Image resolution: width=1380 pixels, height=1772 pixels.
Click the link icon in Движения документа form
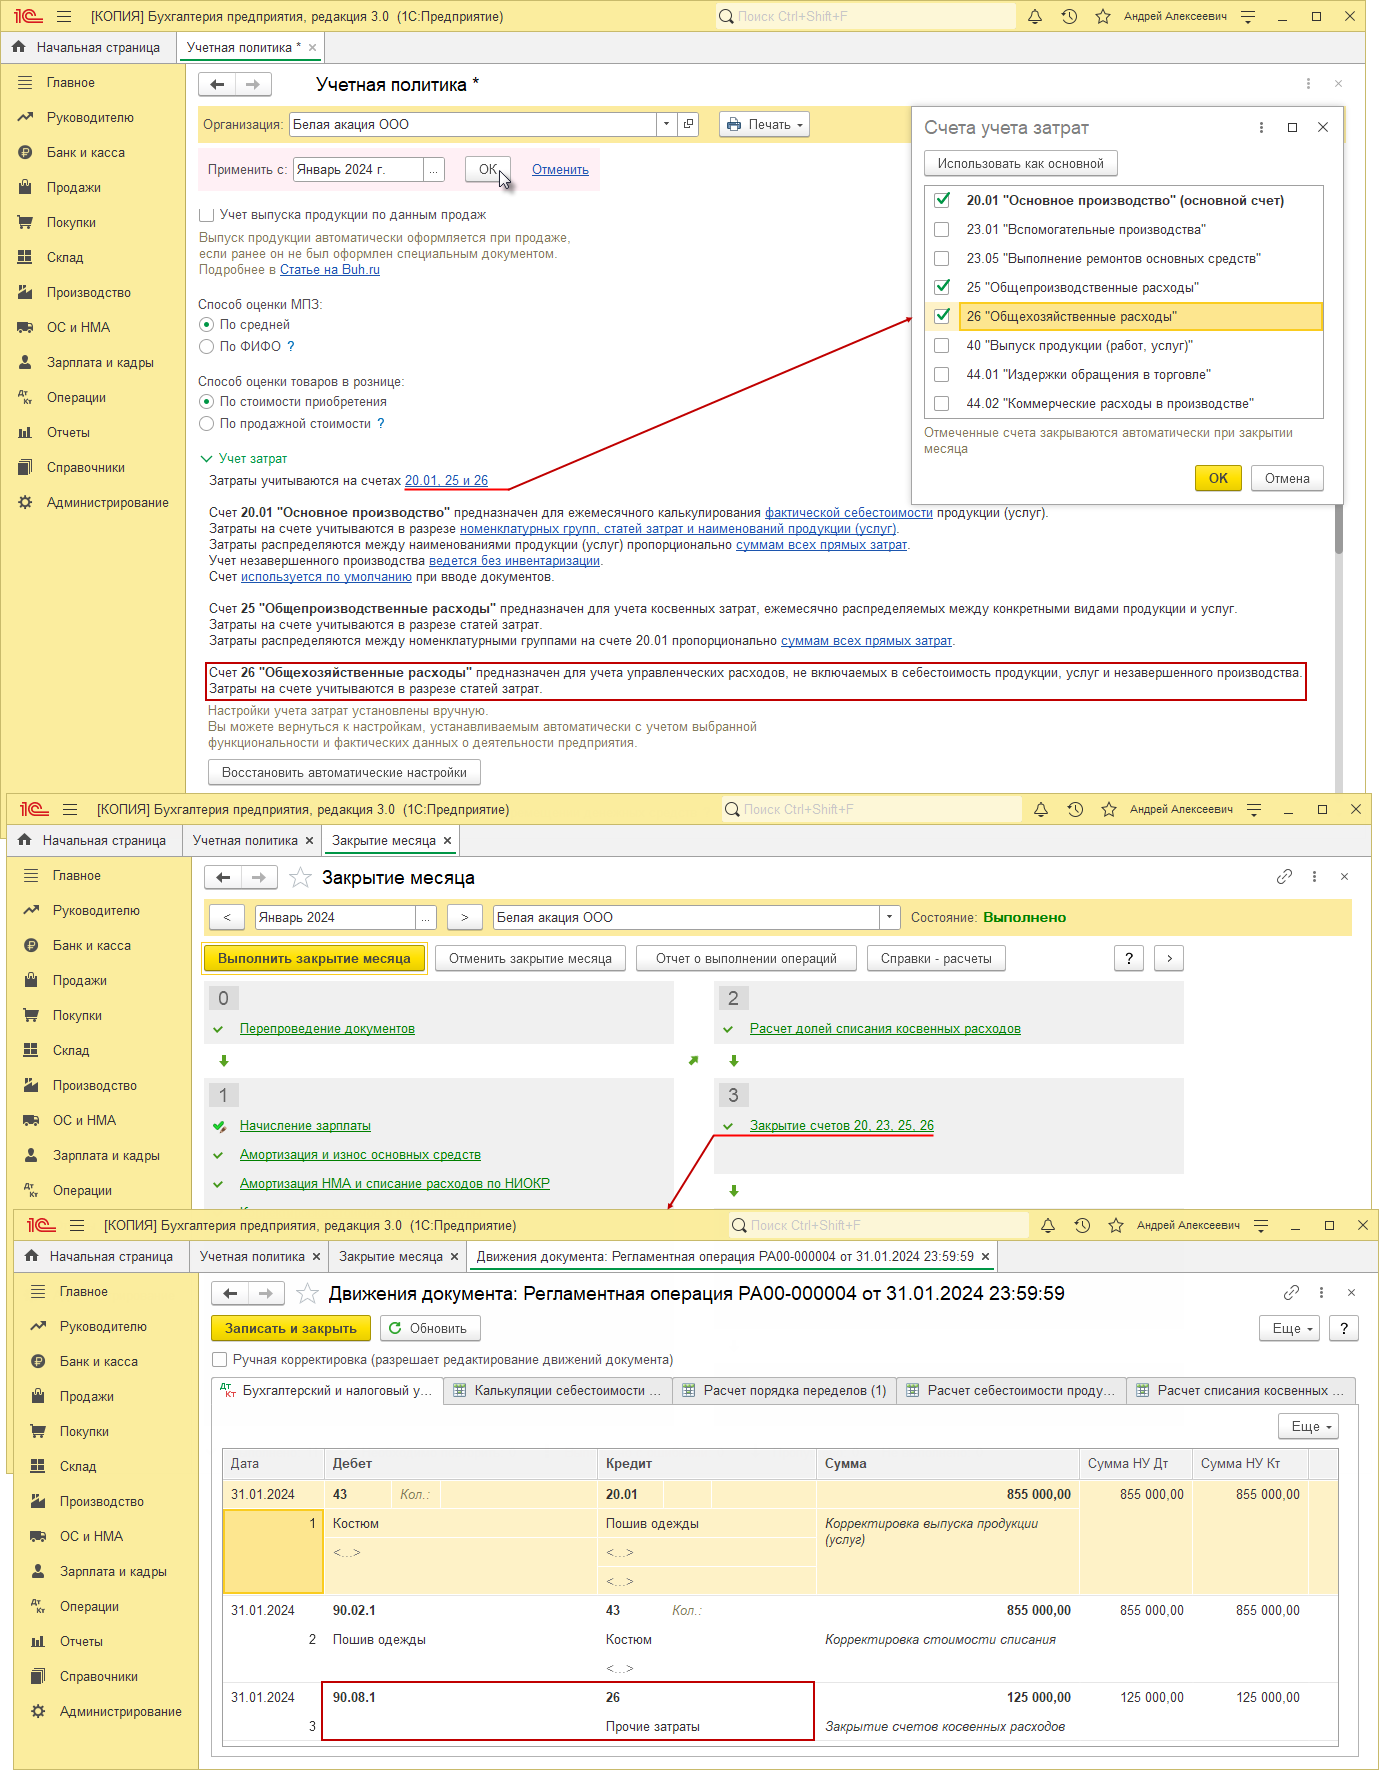coord(1291,1293)
